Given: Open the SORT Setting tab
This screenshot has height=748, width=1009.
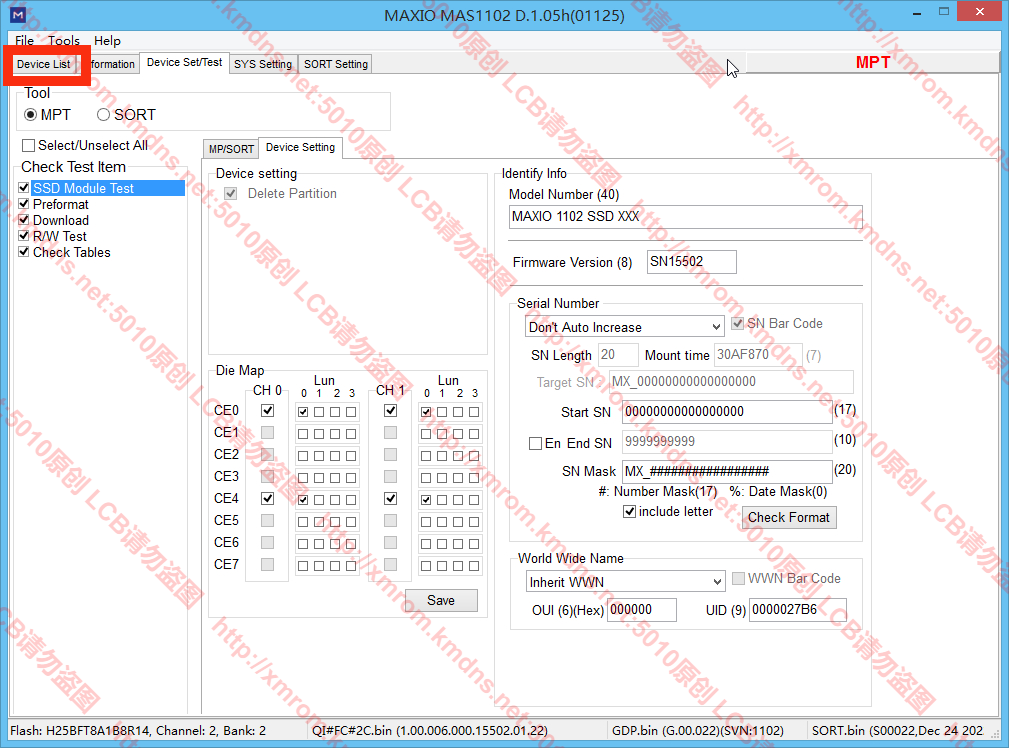Looking at the screenshot, I should 336,64.
